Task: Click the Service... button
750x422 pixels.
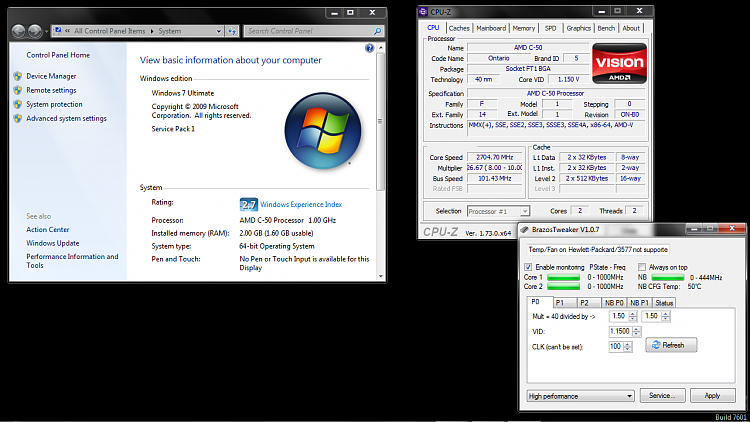Action: (662, 396)
